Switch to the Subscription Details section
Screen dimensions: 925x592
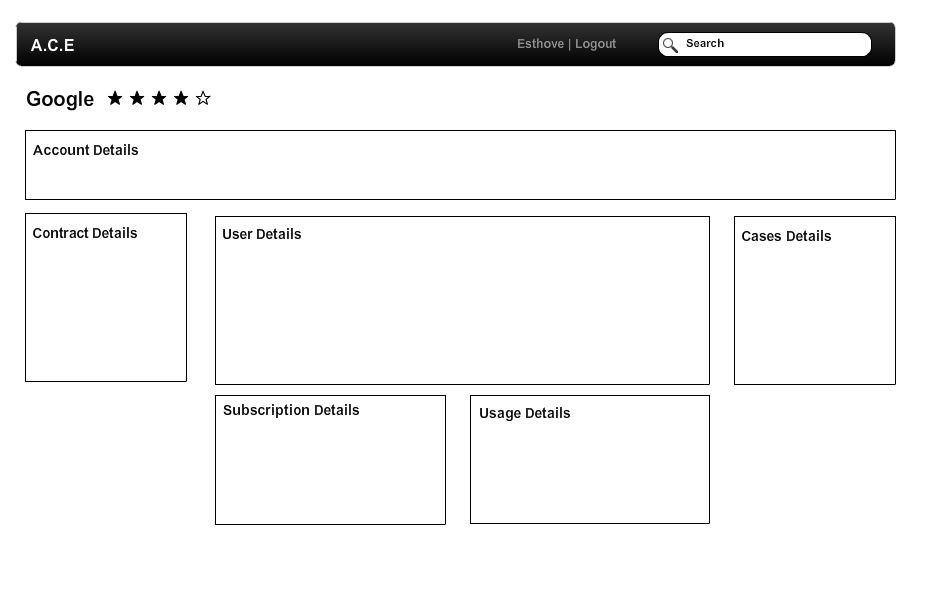(x=291, y=410)
